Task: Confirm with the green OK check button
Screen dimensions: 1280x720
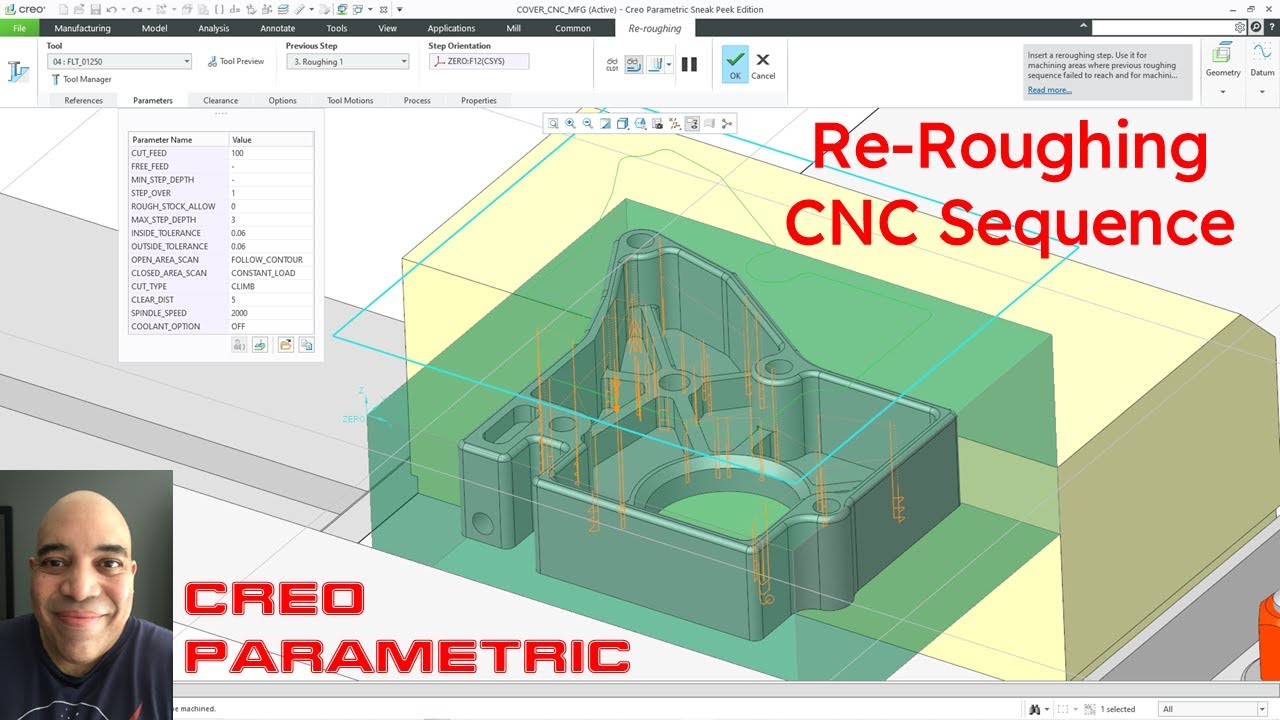Action: click(735, 65)
